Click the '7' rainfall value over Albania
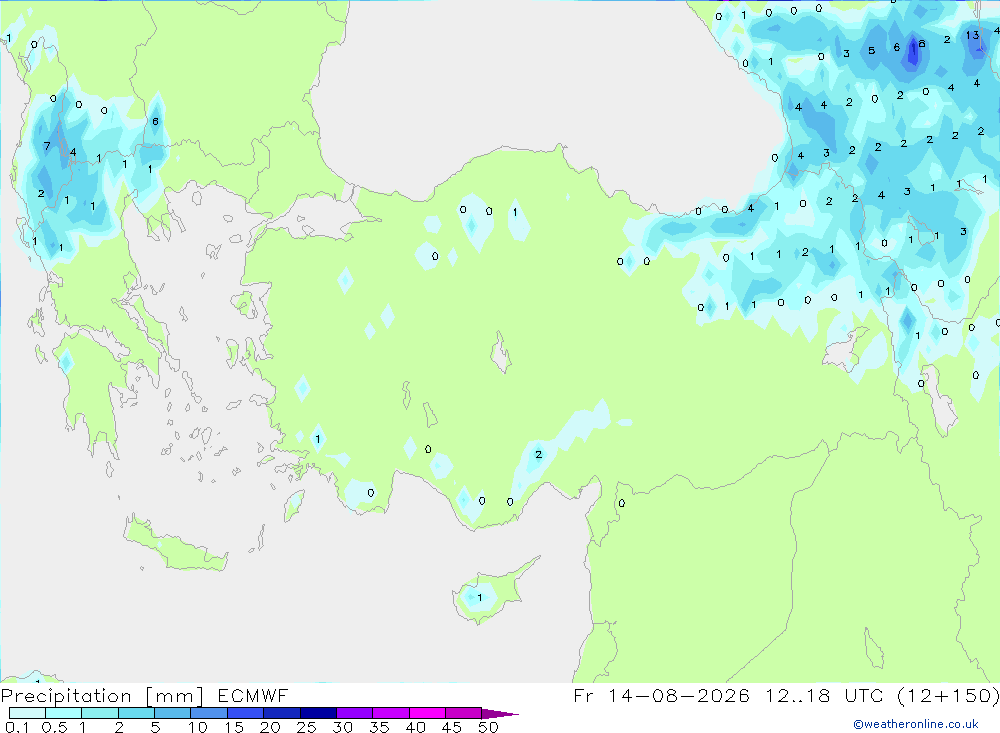The width and height of the screenshot is (1000, 733). [47, 146]
